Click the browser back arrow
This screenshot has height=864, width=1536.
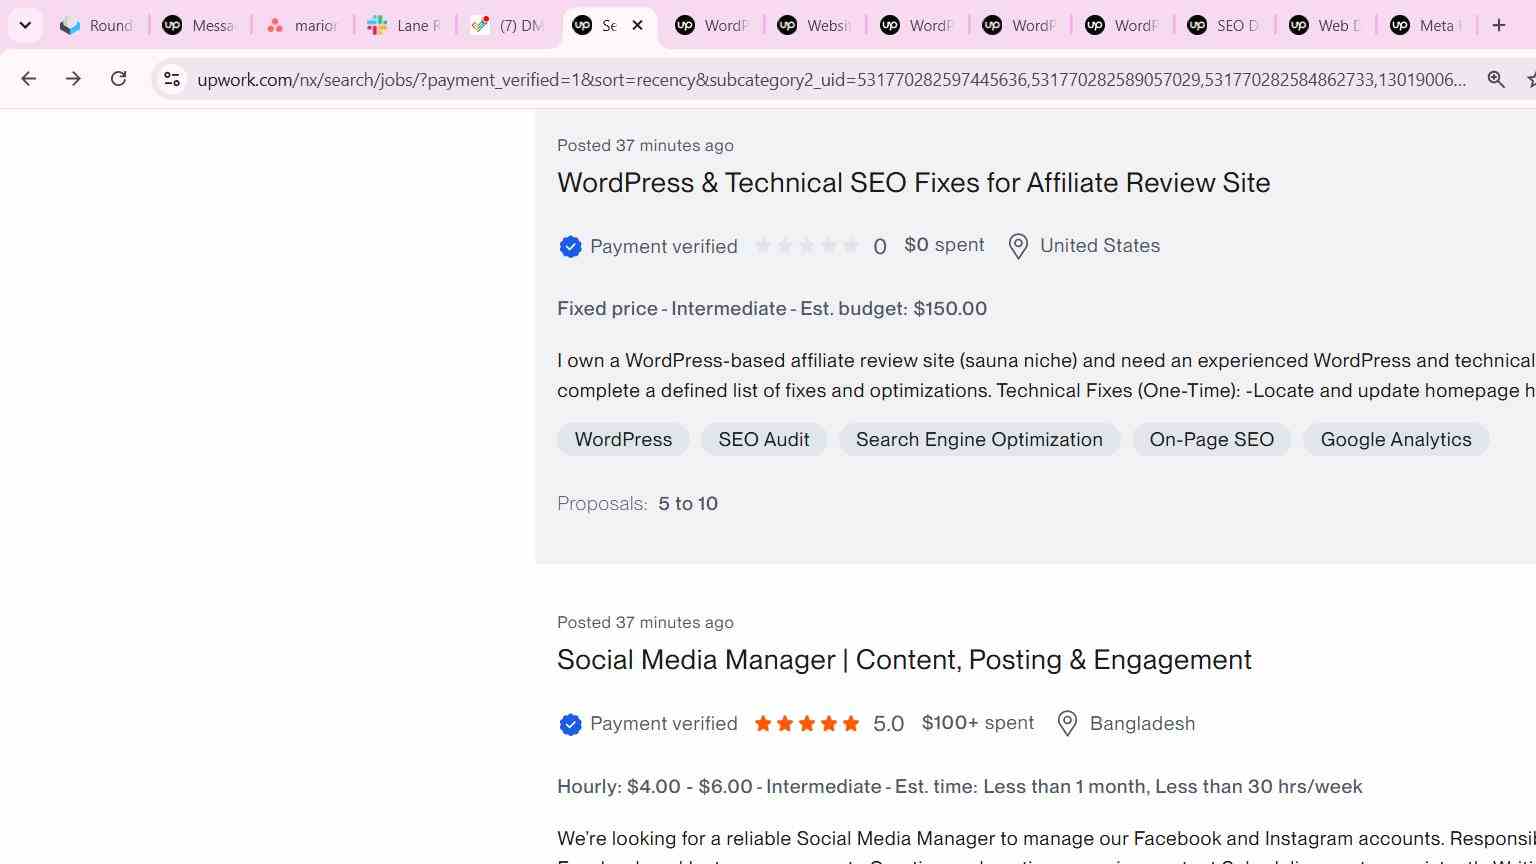(x=28, y=79)
